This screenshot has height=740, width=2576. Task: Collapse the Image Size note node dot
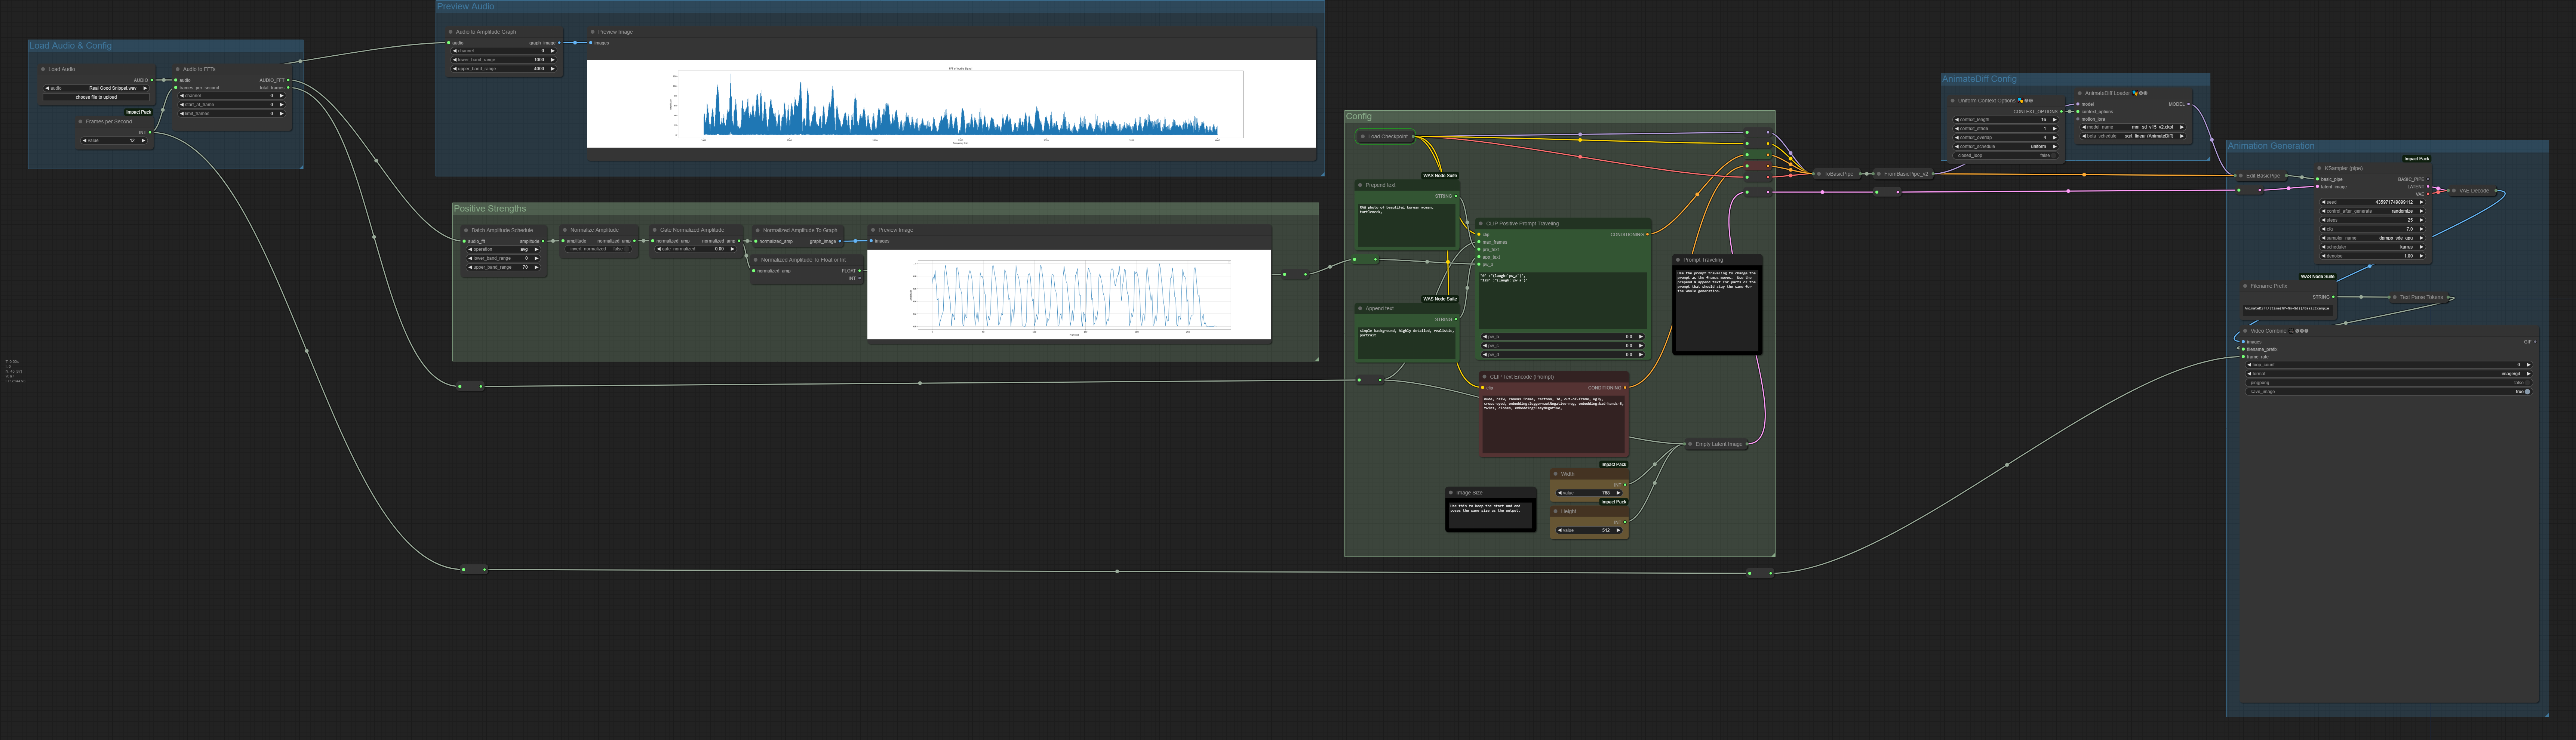(1451, 493)
